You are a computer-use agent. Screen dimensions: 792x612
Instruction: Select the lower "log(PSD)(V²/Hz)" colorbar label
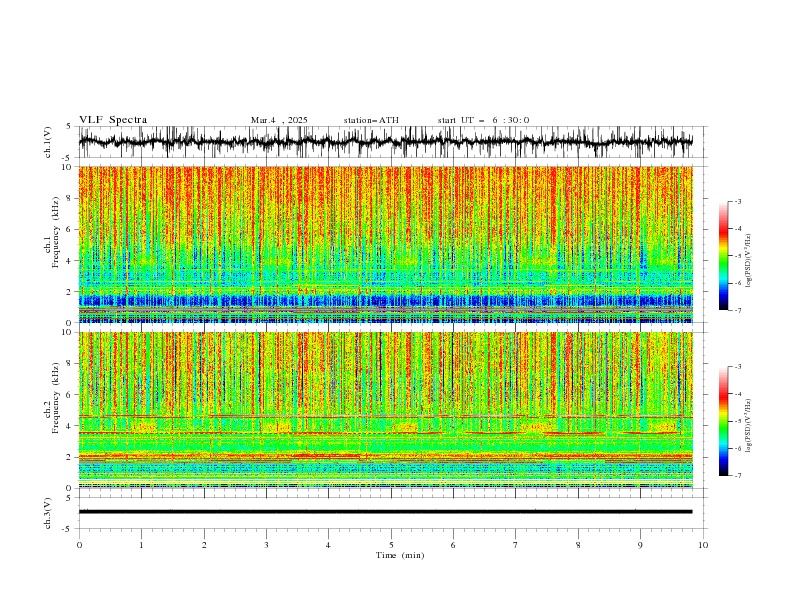click(748, 425)
